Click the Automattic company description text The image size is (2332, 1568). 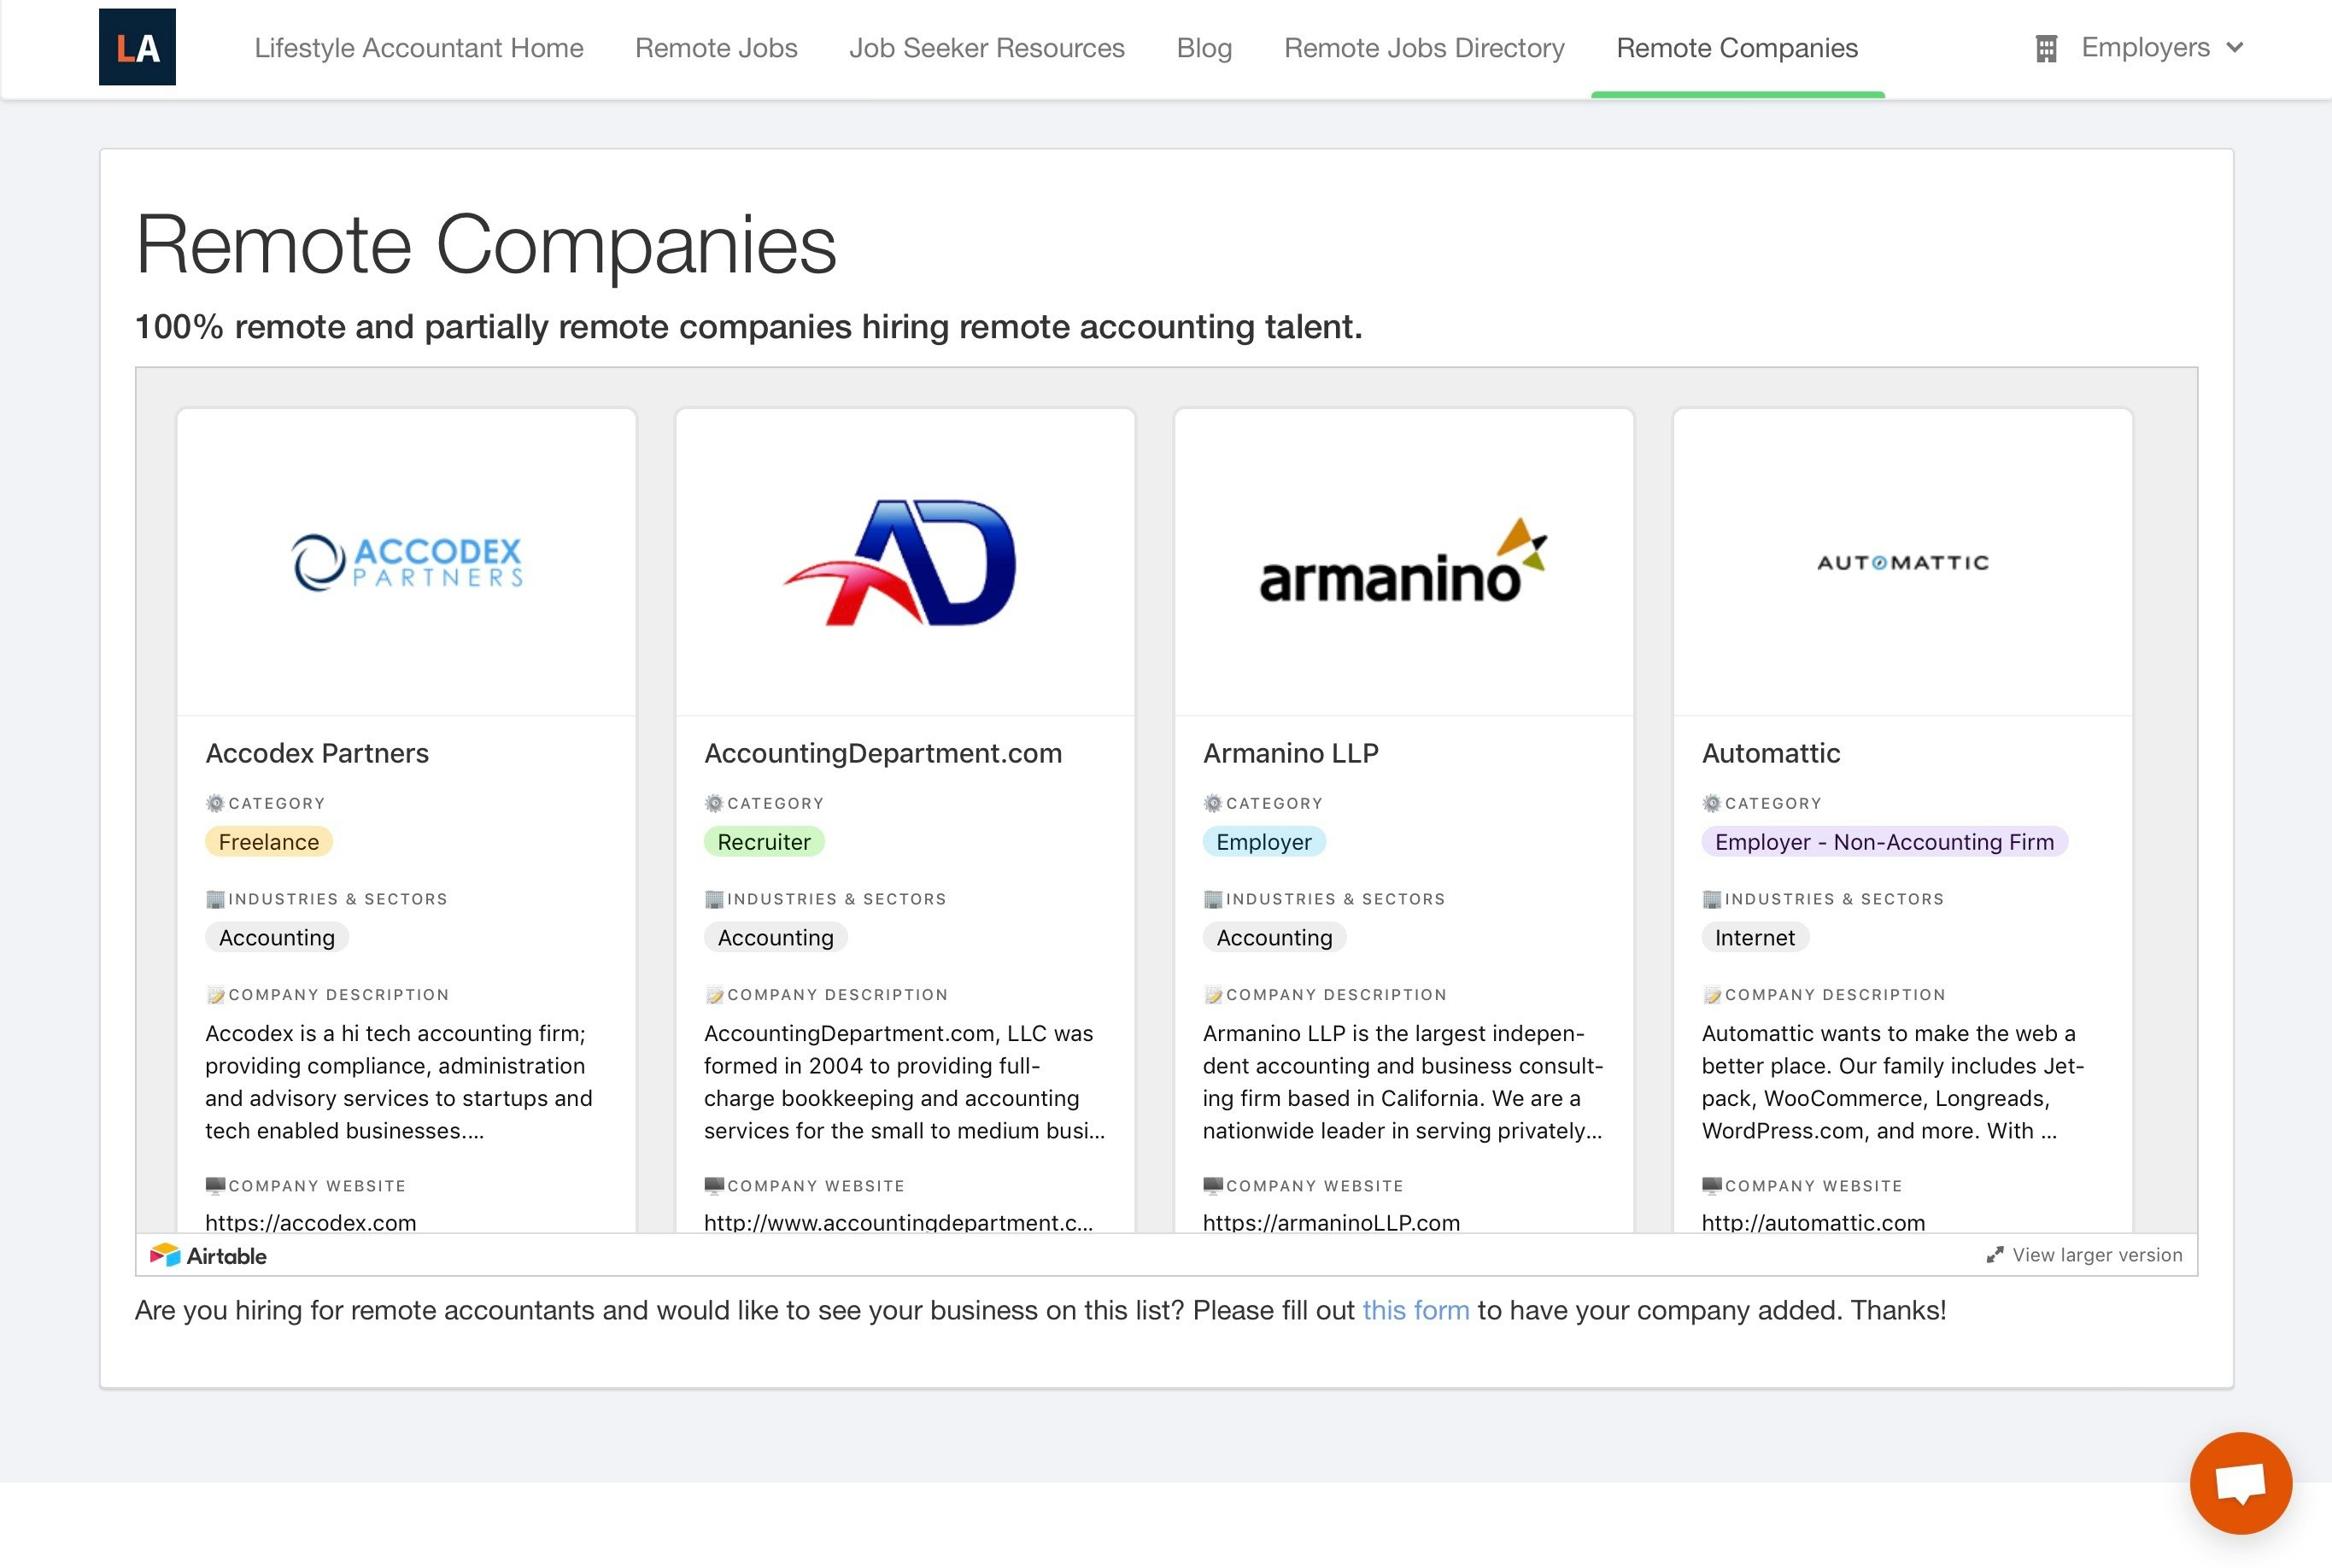(1893, 1082)
